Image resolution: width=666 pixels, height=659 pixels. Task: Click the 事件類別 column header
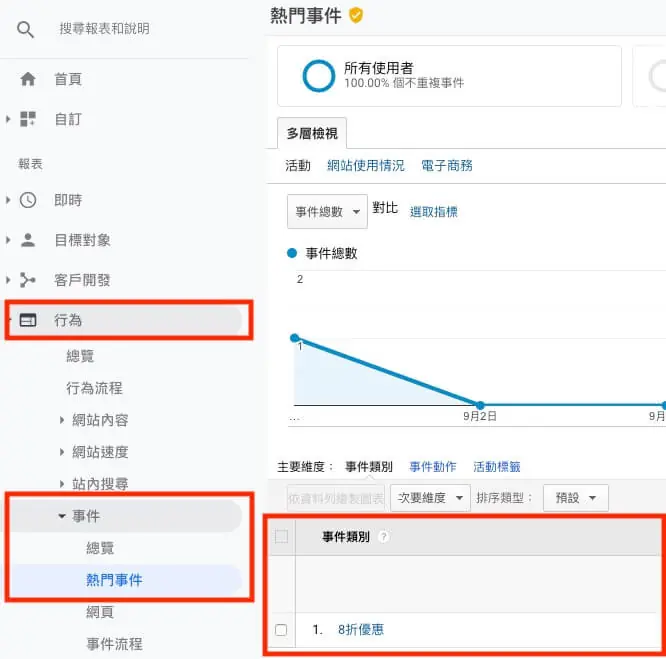[x=346, y=537]
